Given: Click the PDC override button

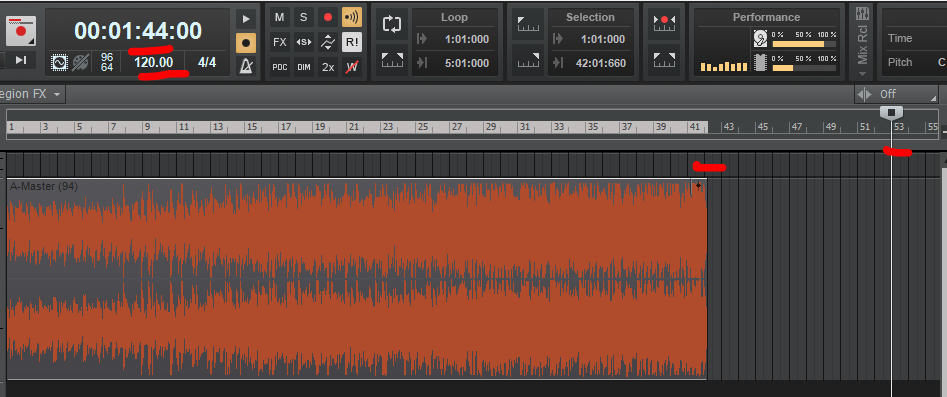Looking at the screenshot, I should [280, 67].
